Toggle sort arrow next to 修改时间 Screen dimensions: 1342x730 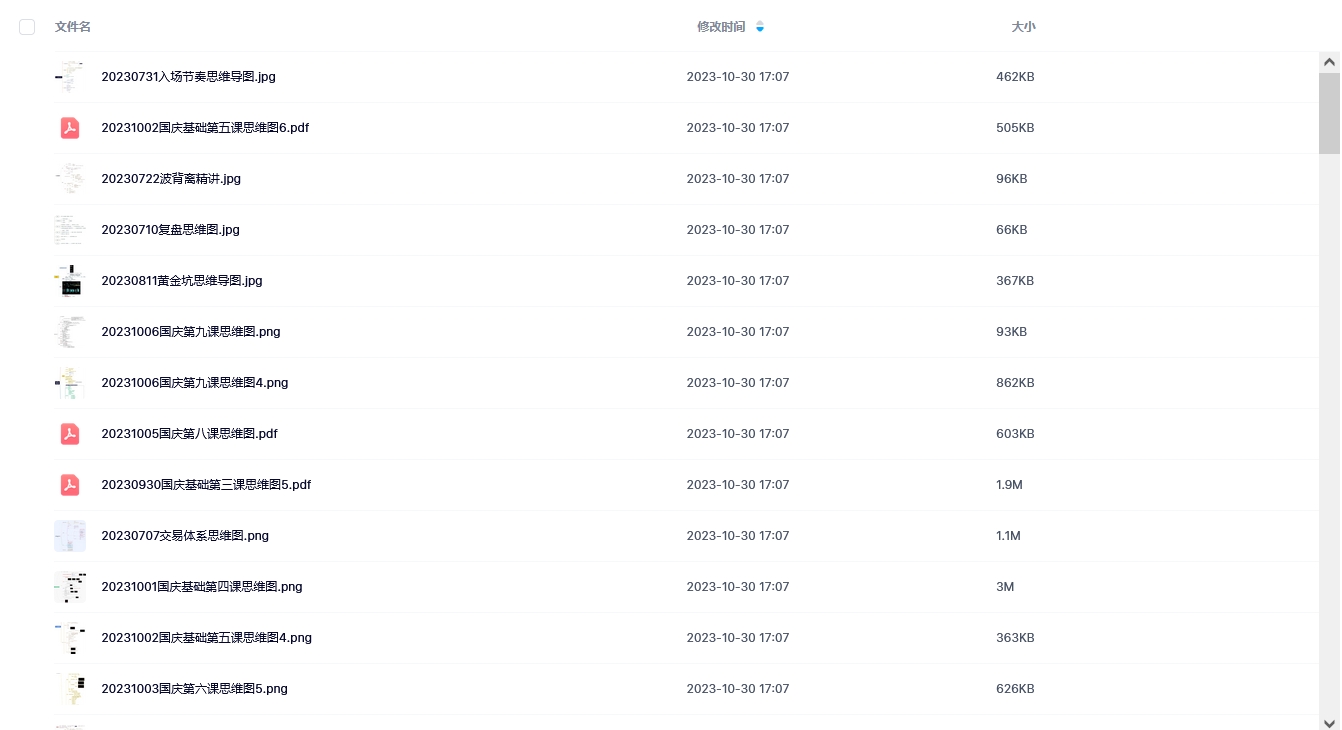pyautogui.click(x=760, y=27)
